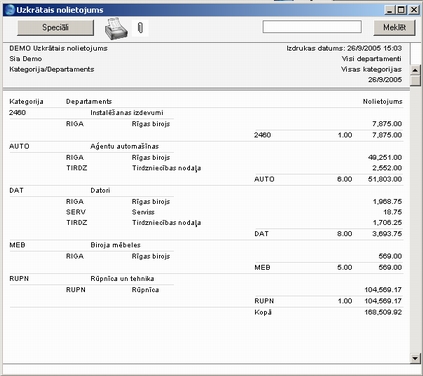
Task: Click the Sia Demo company name
Action: point(25,59)
